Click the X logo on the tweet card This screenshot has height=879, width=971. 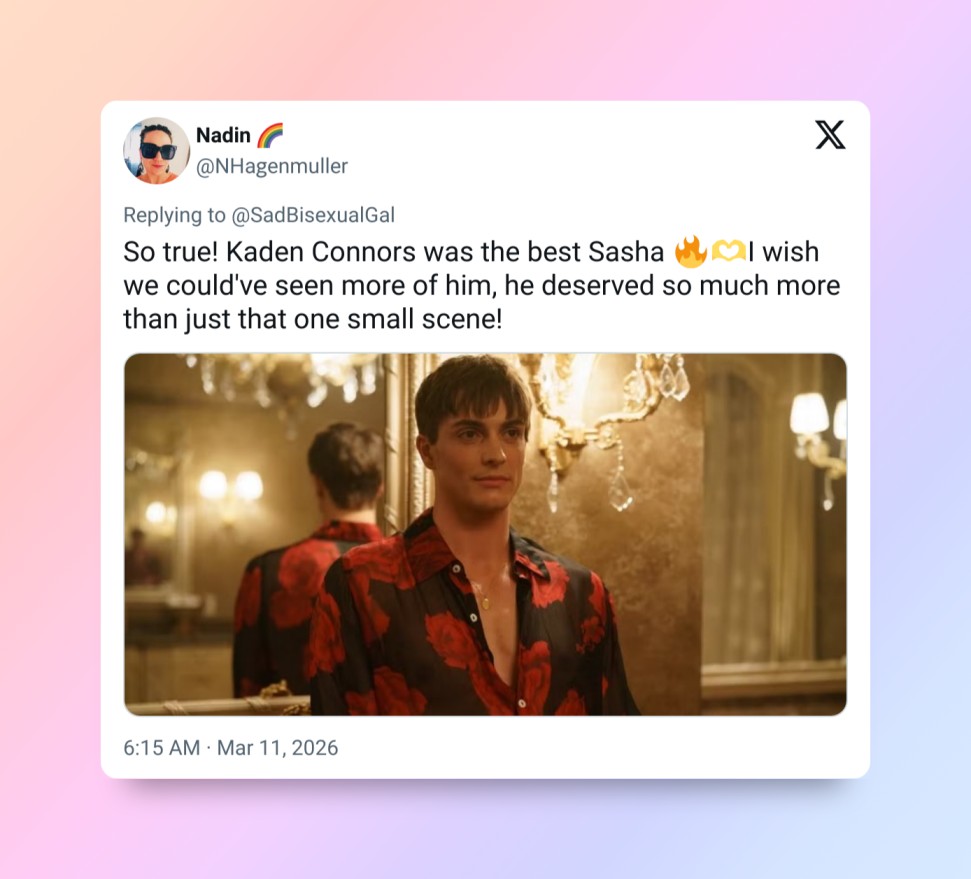click(x=830, y=135)
